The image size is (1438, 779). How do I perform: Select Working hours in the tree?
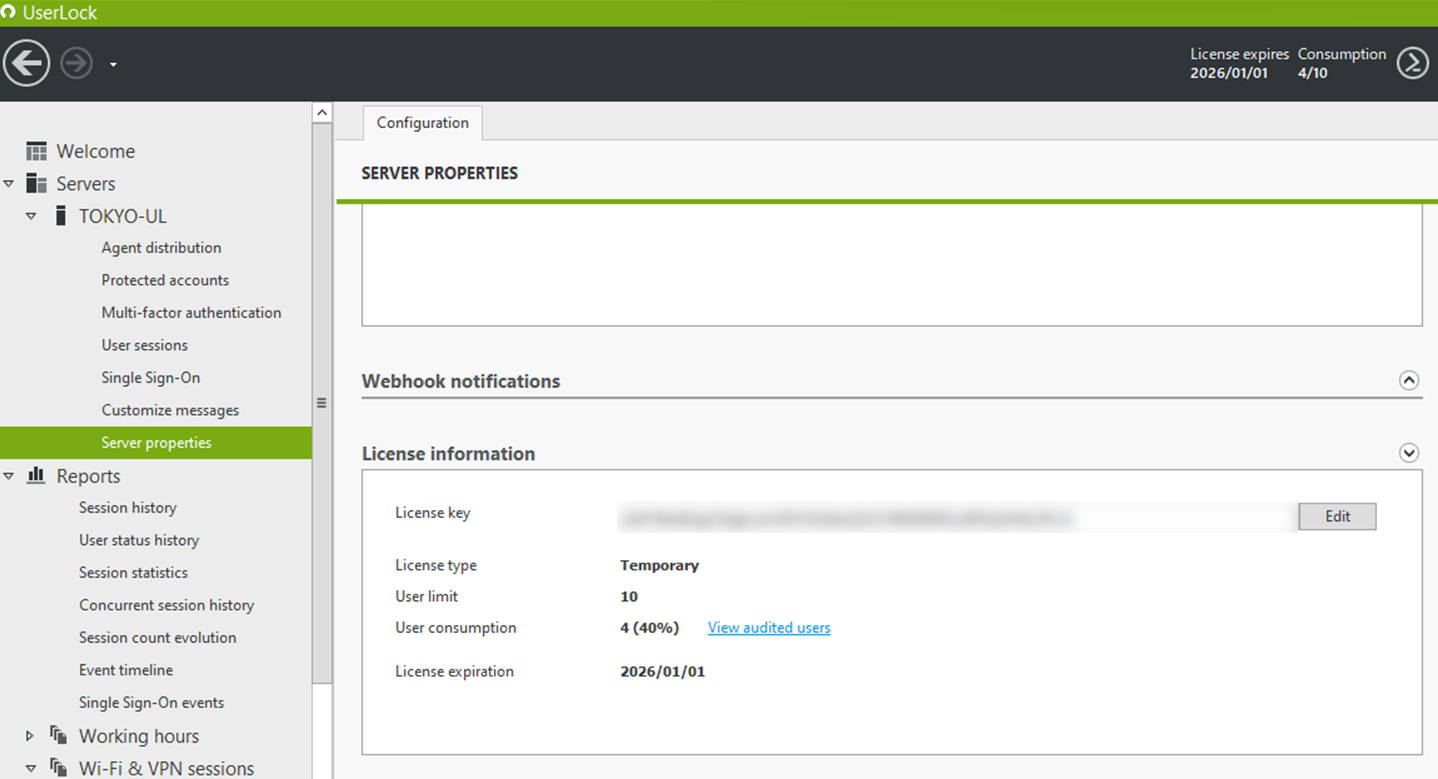[x=139, y=736]
